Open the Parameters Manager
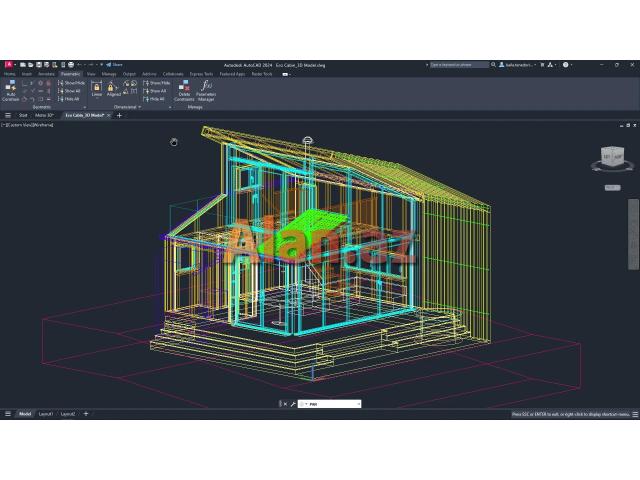The height and width of the screenshot is (480, 640). (206, 91)
